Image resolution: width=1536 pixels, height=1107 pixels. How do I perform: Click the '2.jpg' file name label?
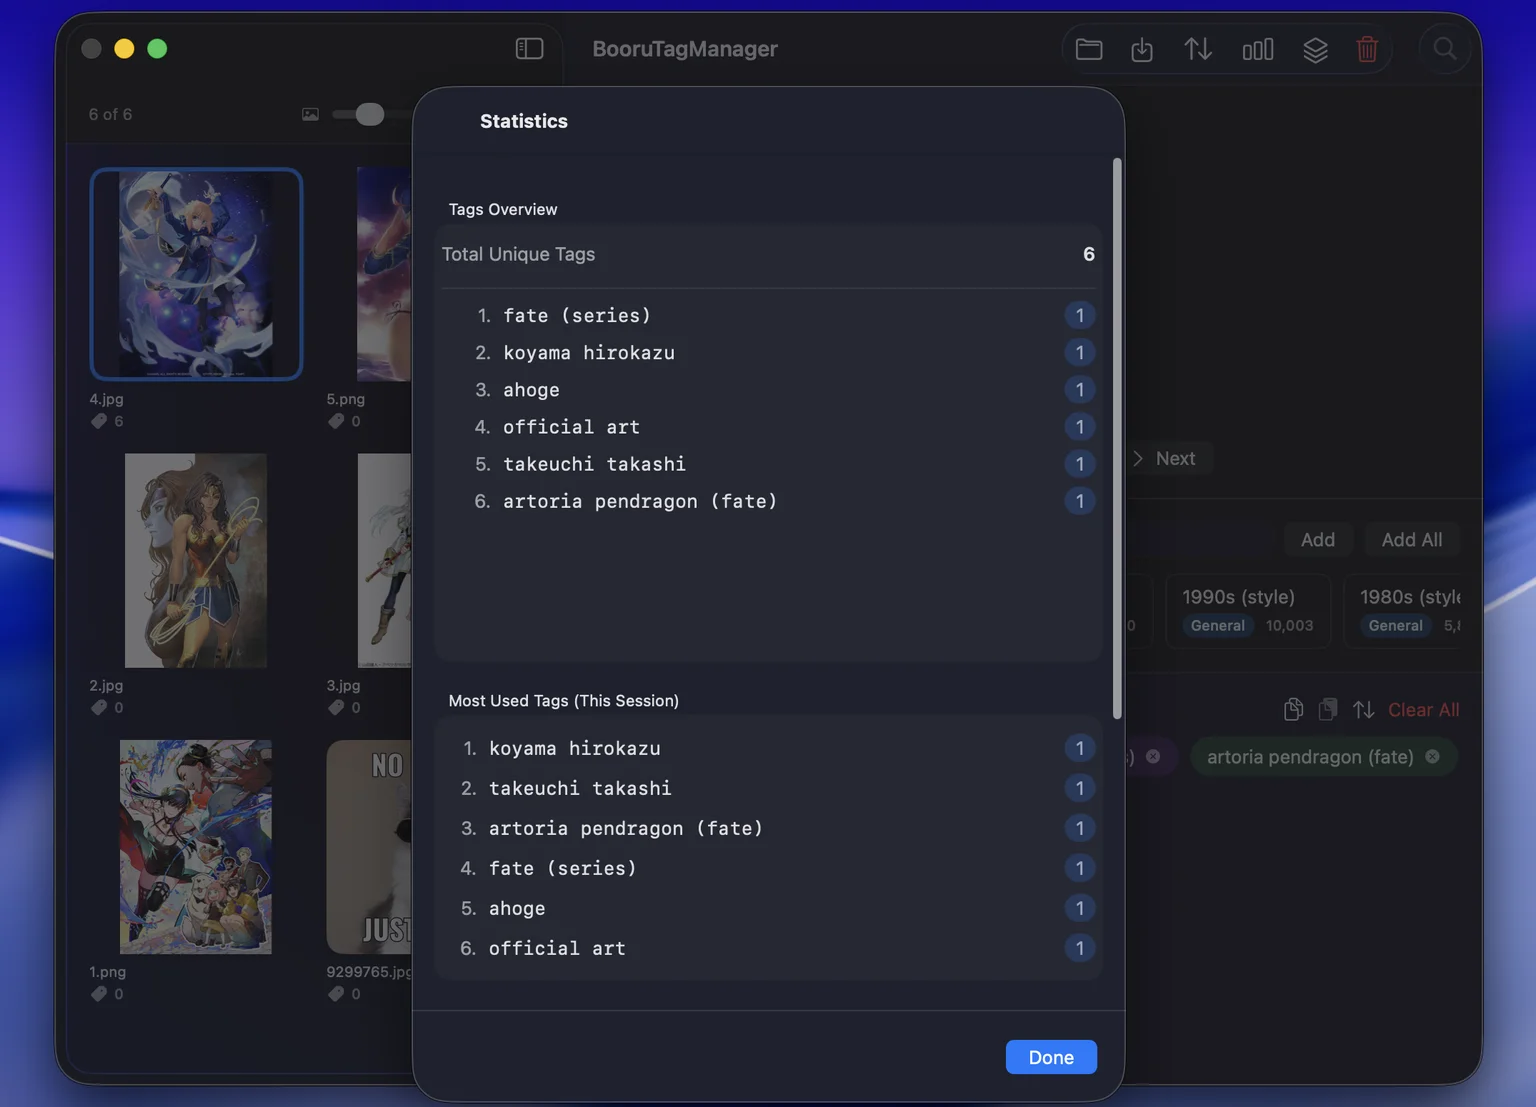click(x=106, y=685)
